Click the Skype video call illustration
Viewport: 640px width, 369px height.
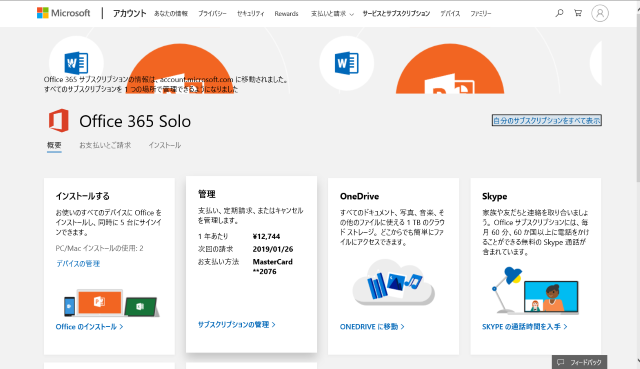[x=535, y=290]
